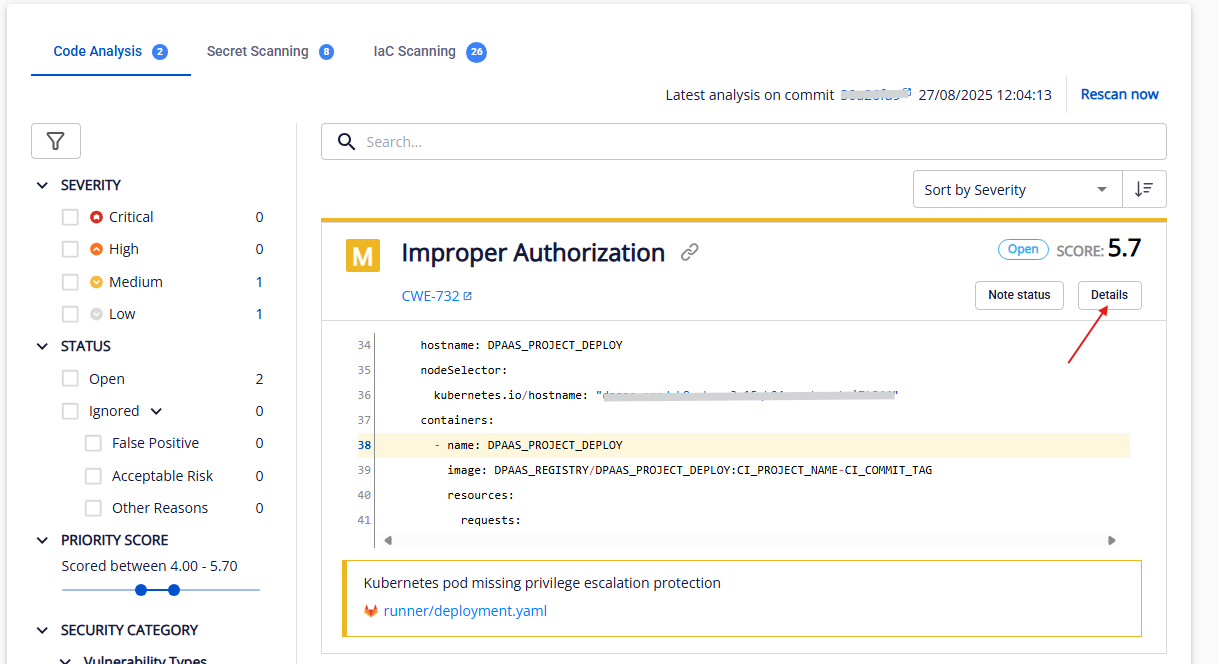The height and width of the screenshot is (664, 1219).
Task: Click the magnifier icon in search bar
Action: [x=347, y=142]
